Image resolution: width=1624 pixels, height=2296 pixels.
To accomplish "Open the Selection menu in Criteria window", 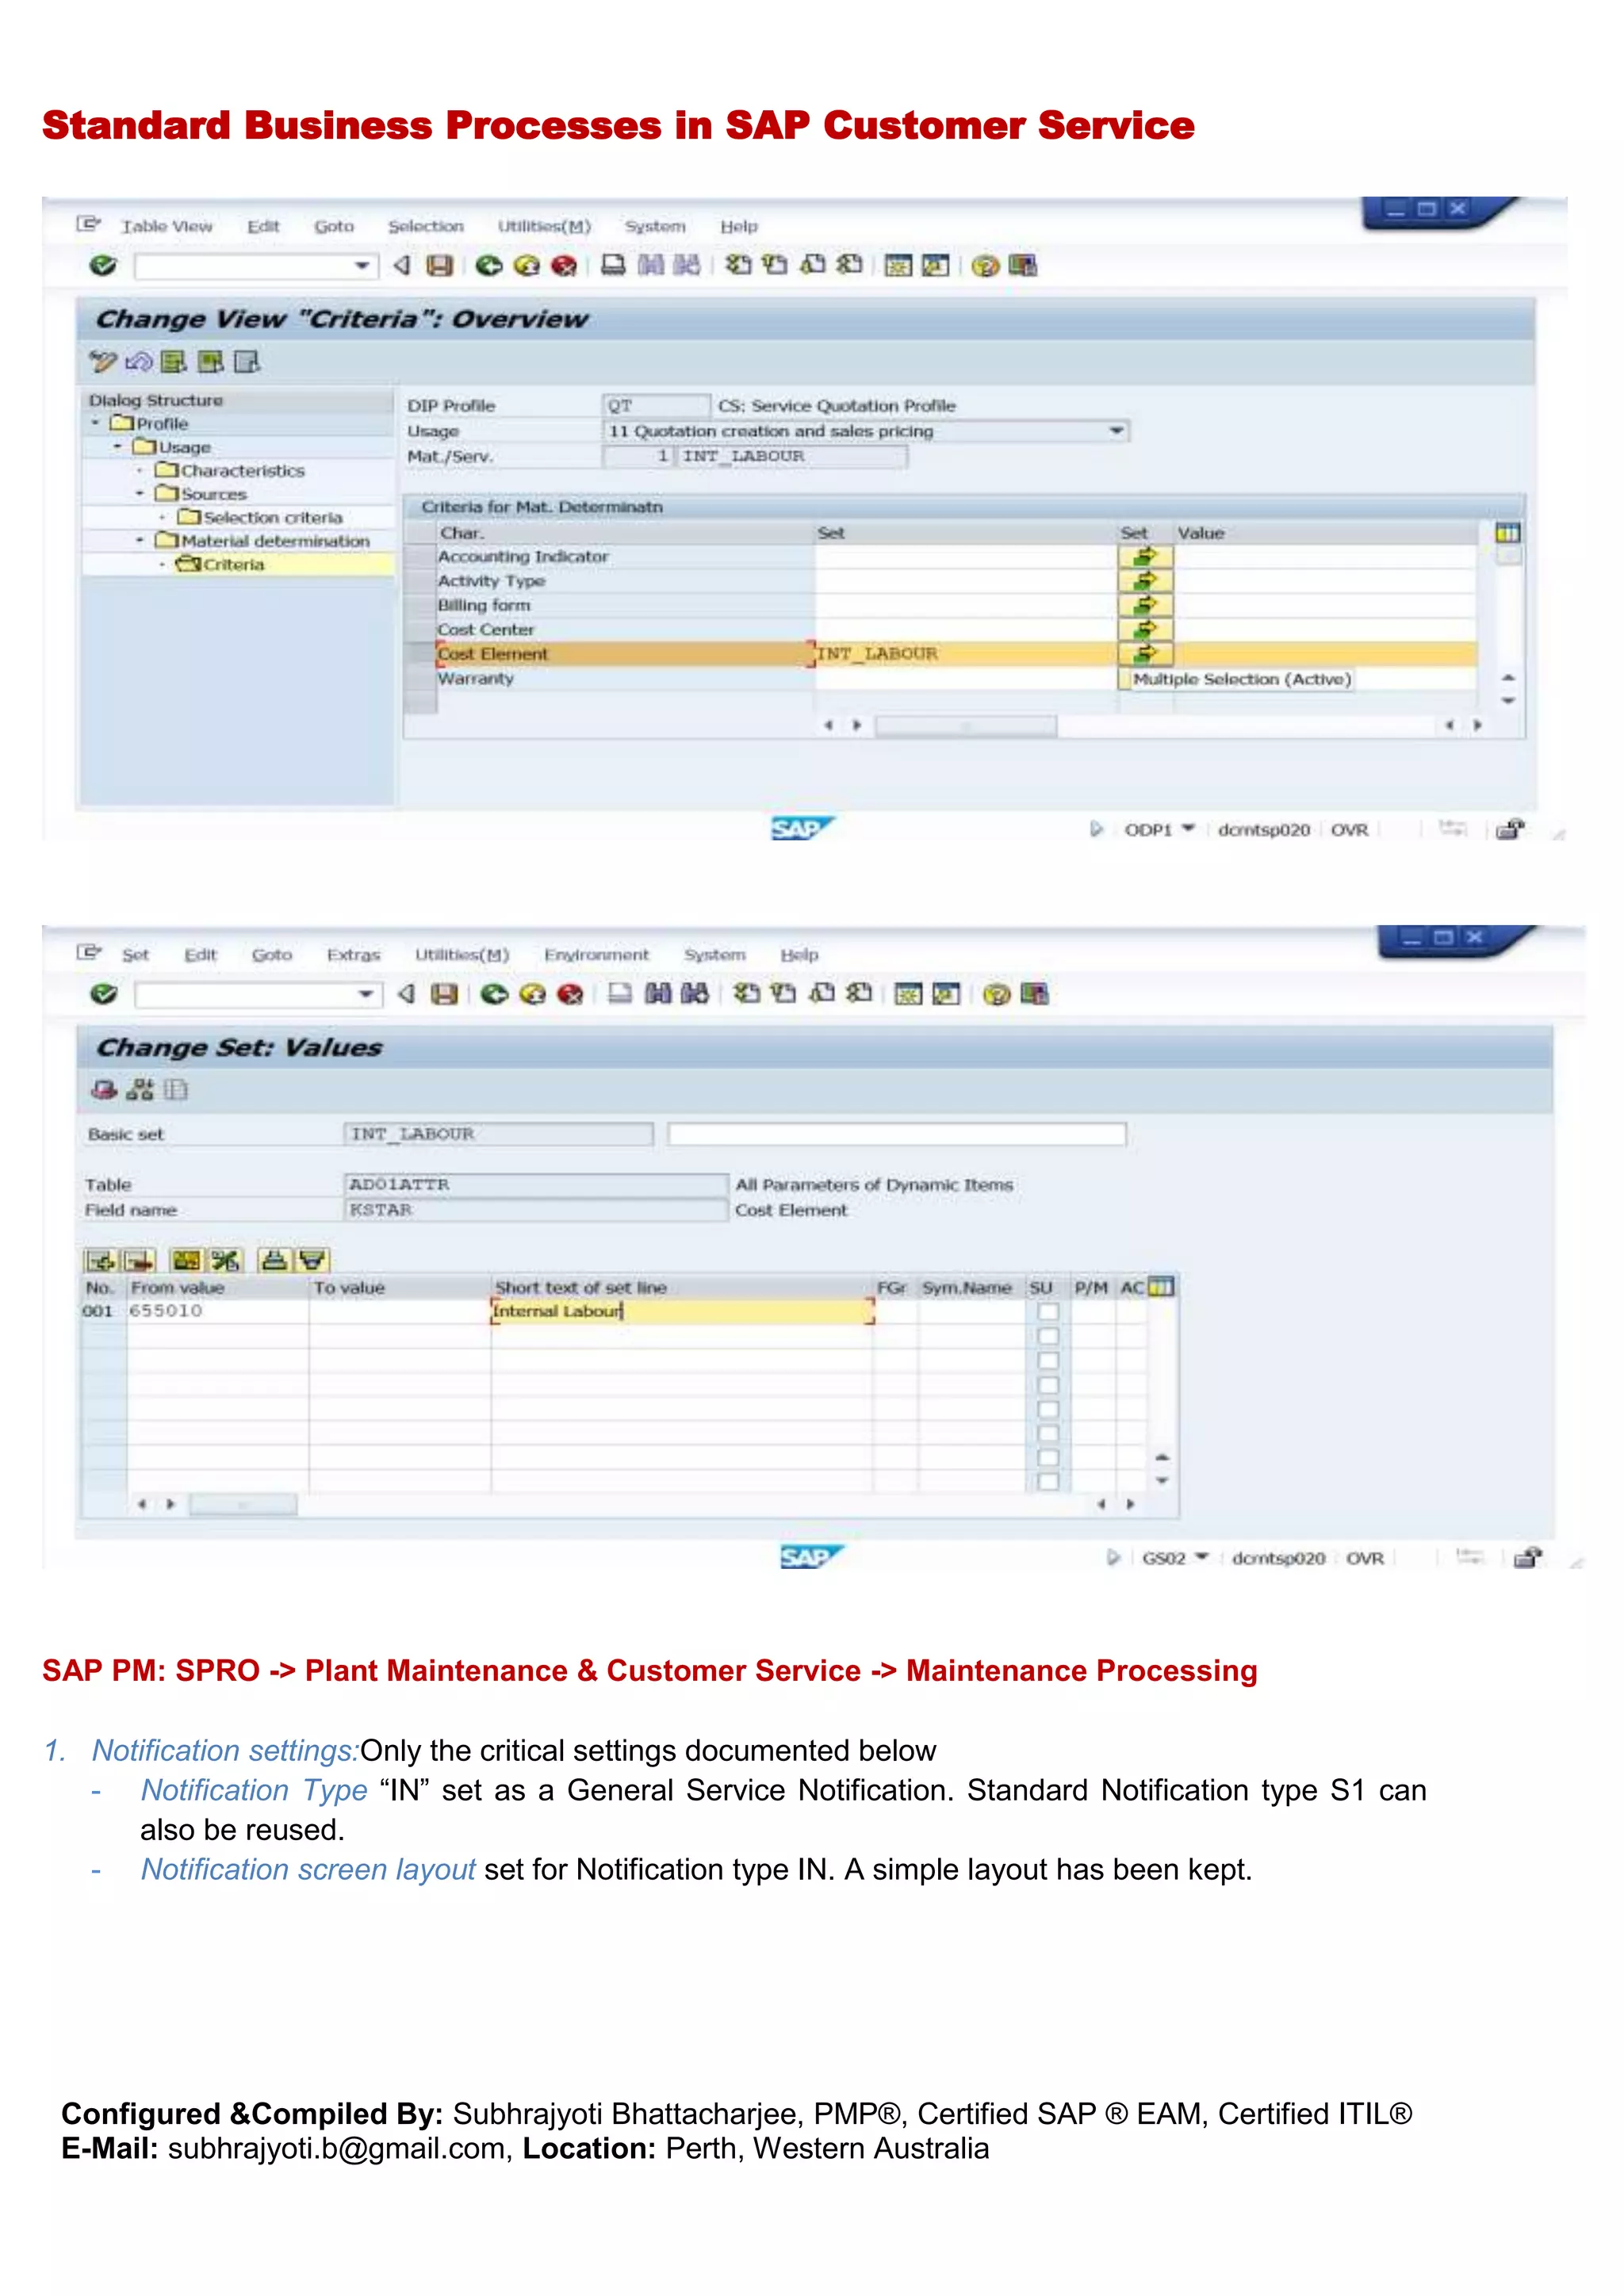I will (x=426, y=227).
